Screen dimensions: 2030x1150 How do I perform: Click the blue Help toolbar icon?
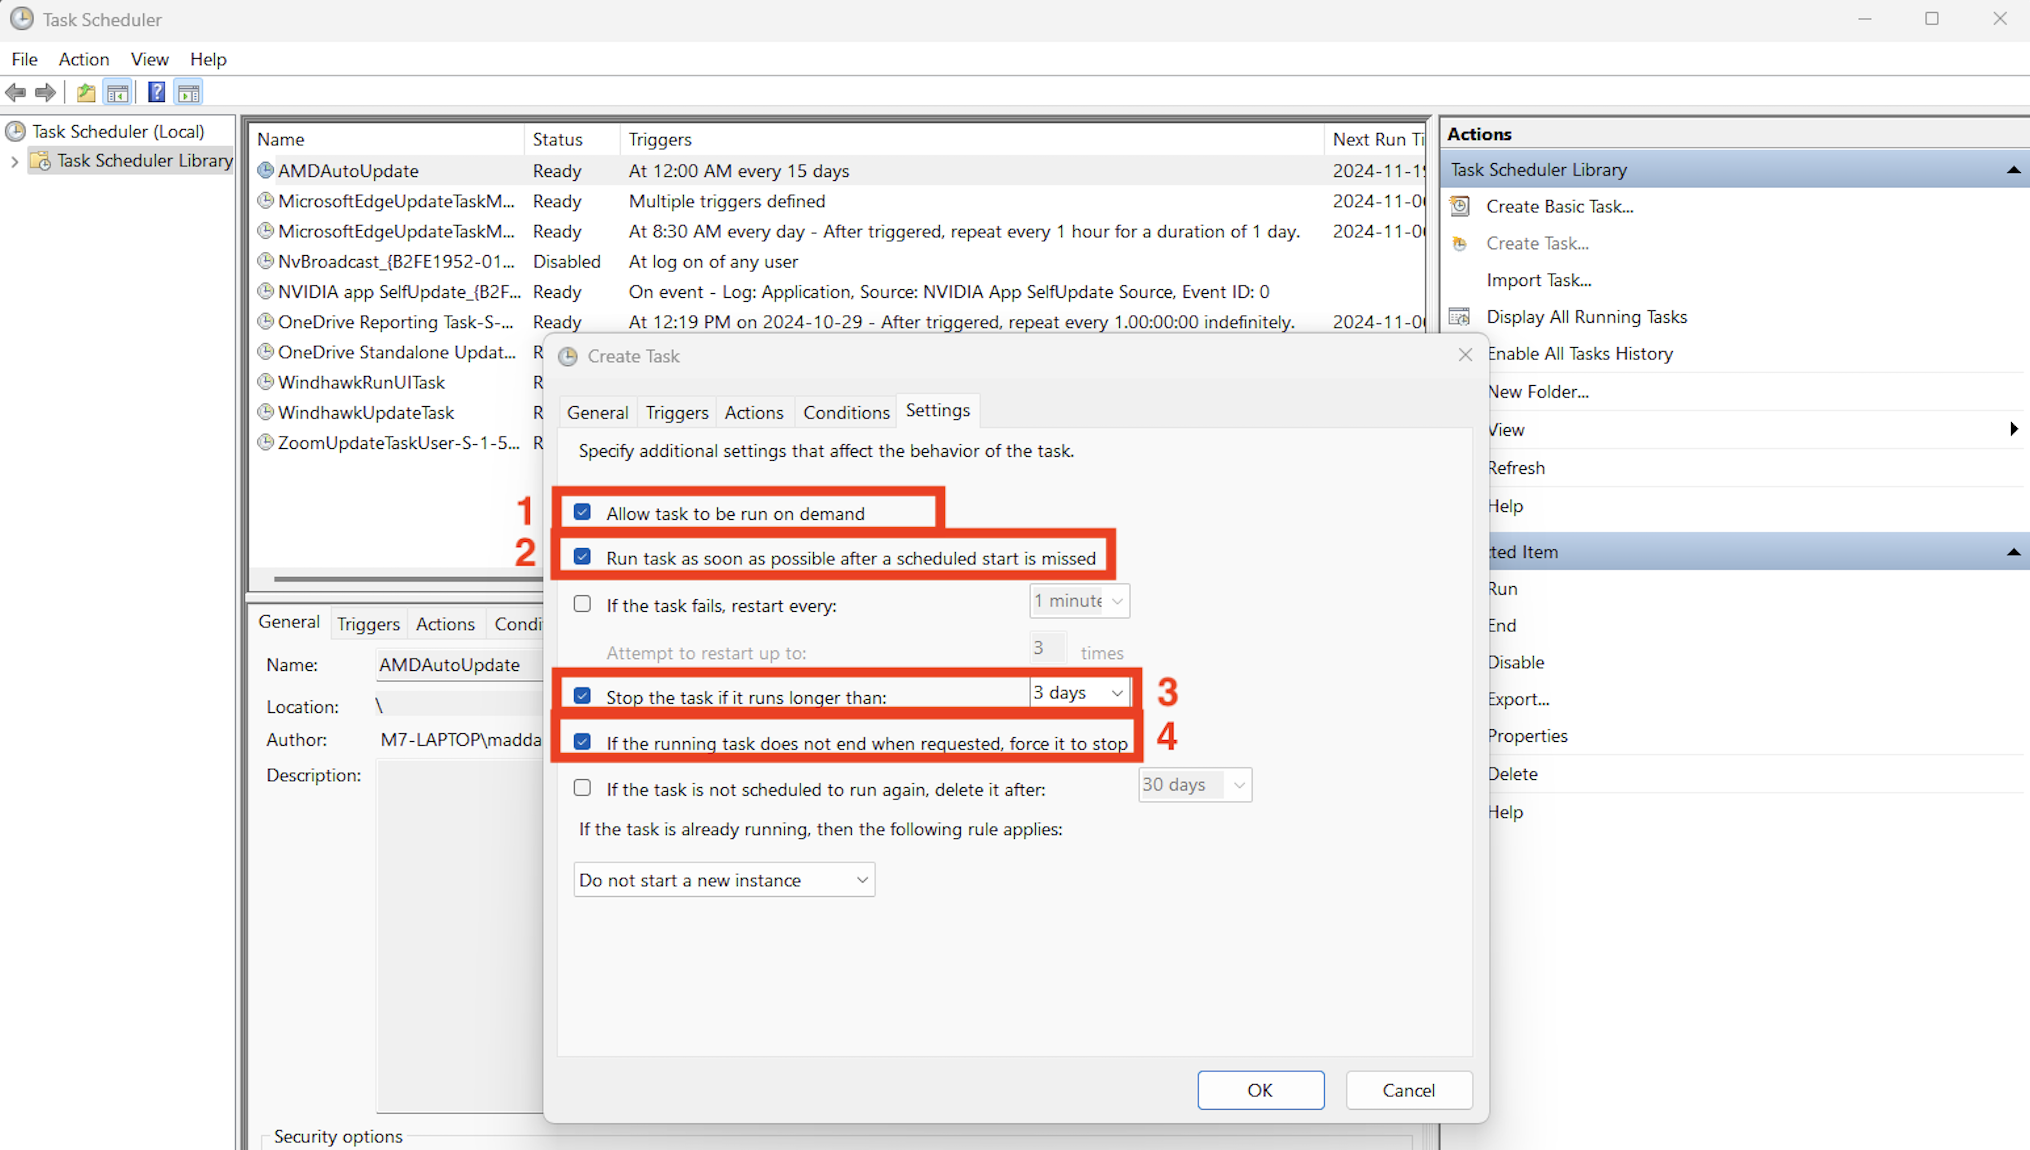(x=156, y=93)
